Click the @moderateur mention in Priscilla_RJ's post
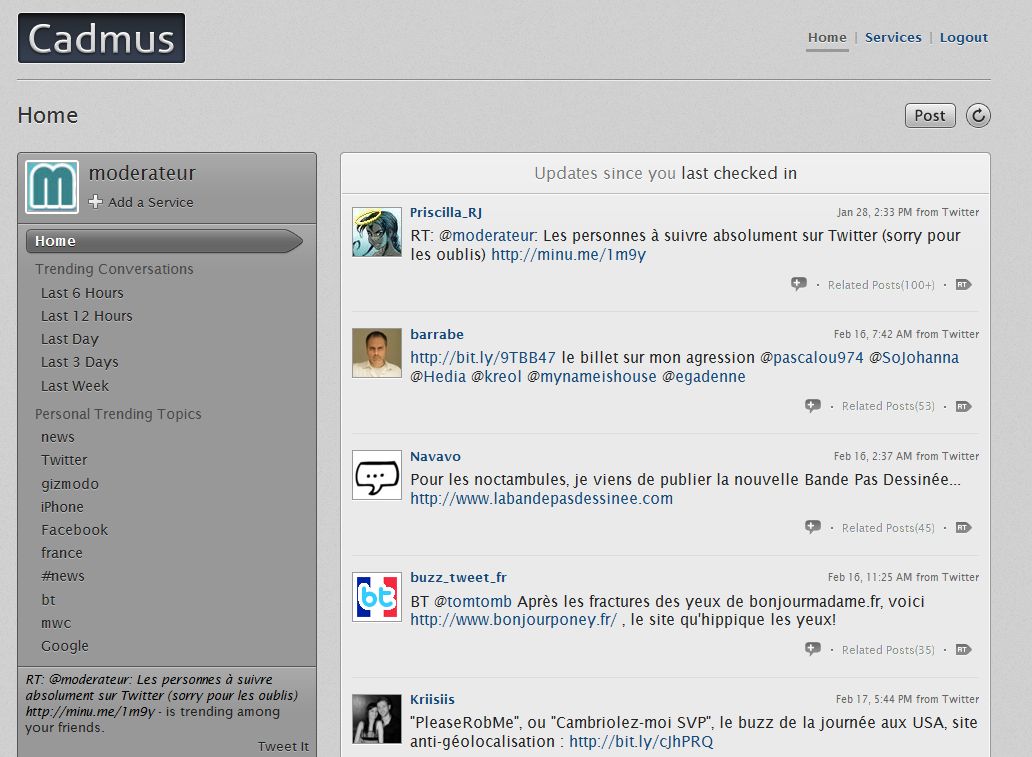Image resolution: width=1032 pixels, height=757 pixels. pos(488,236)
